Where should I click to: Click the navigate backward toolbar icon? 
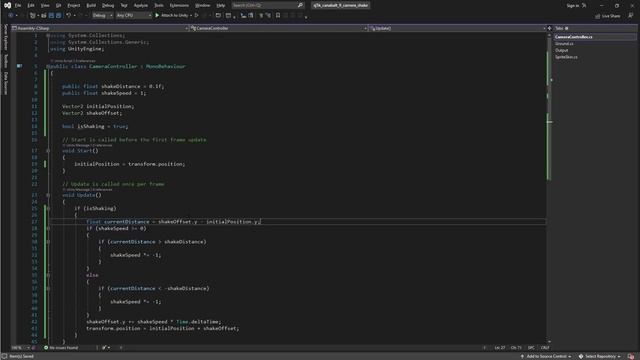[x=11, y=16]
